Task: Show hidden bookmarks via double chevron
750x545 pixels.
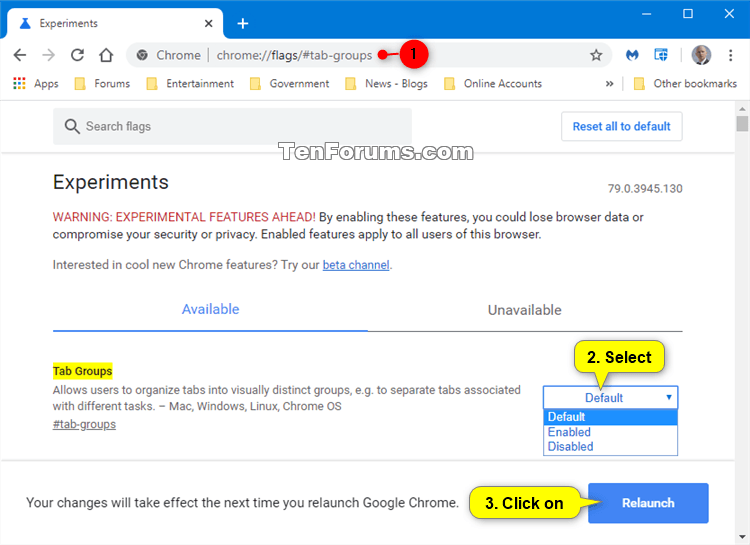Action: pyautogui.click(x=609, y=84)
